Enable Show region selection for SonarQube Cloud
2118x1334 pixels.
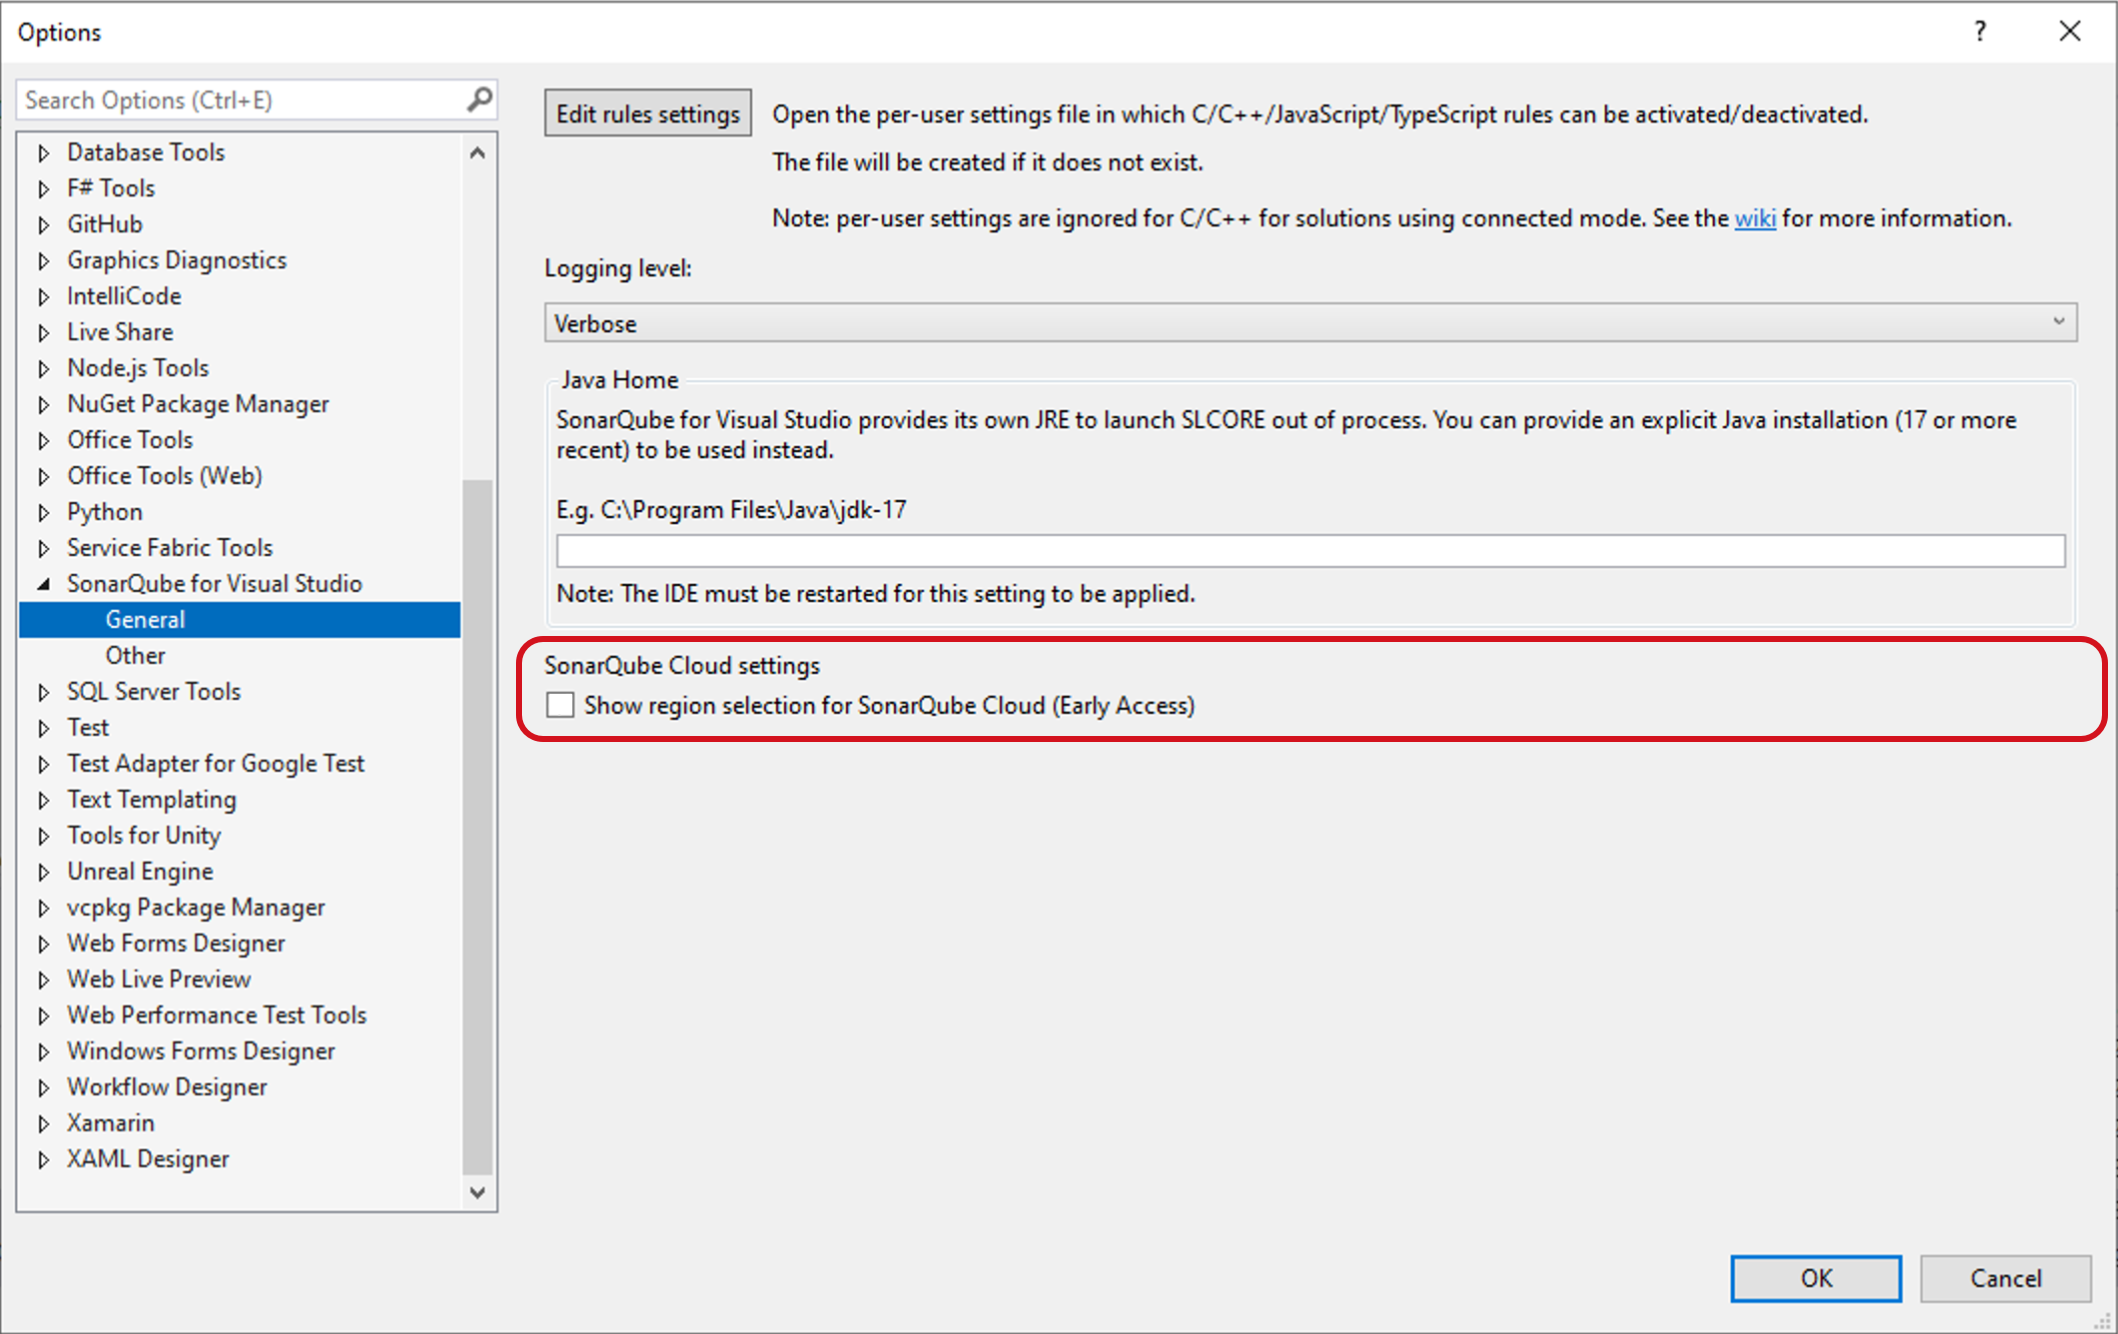point(560,705)
